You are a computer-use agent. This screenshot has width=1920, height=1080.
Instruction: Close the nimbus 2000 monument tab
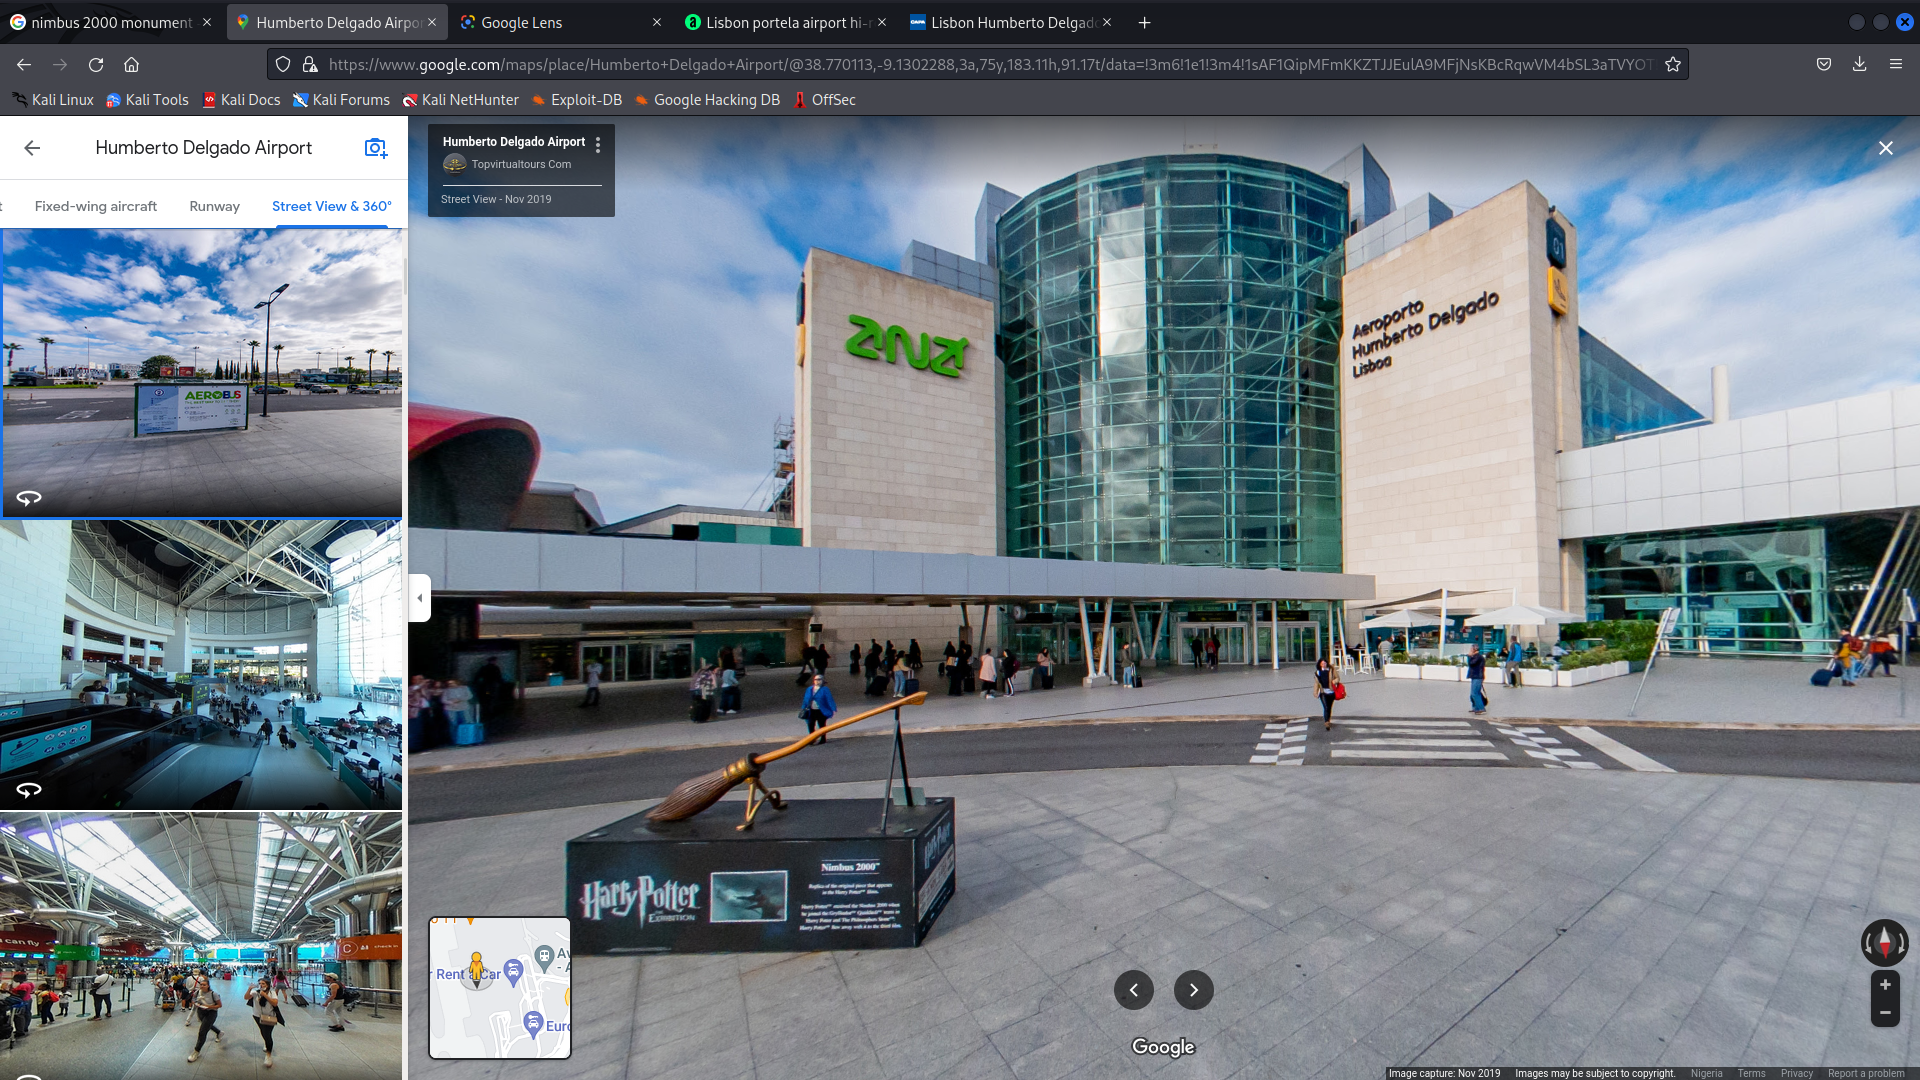pyautogui.click(x=207, y=22)
